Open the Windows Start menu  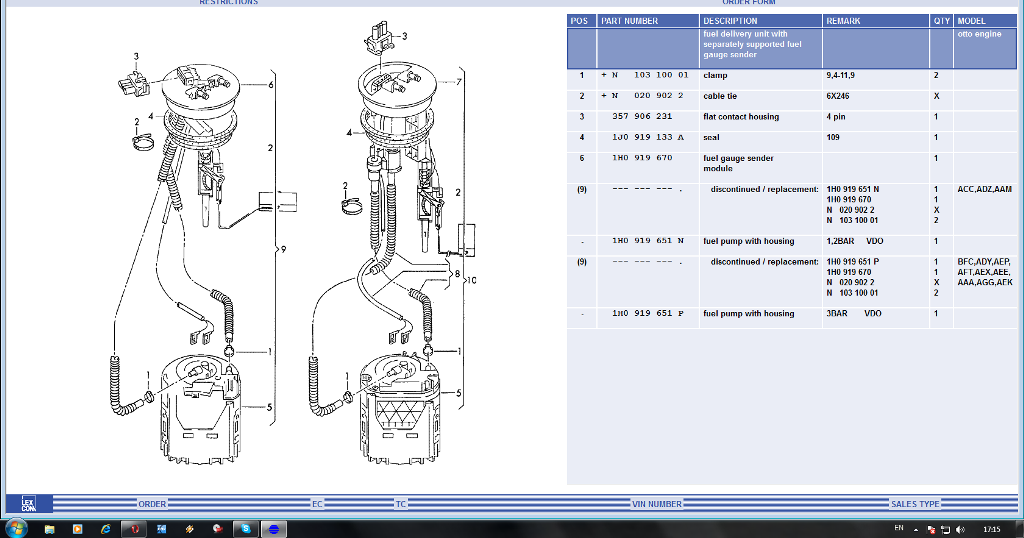click(x=17, y=528)
